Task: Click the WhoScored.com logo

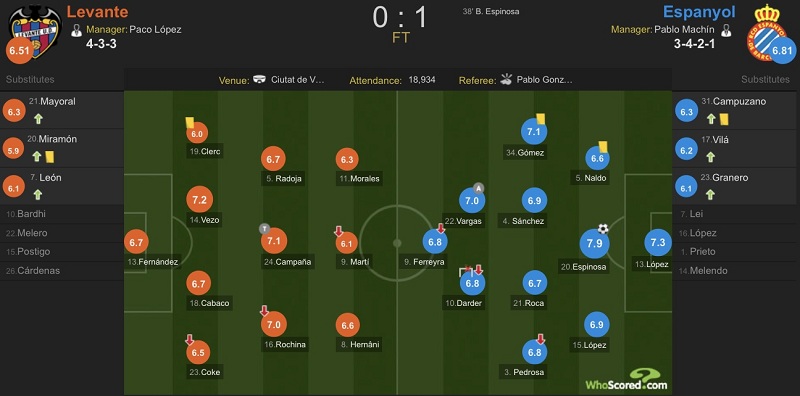Action: (x=627, y=379)
